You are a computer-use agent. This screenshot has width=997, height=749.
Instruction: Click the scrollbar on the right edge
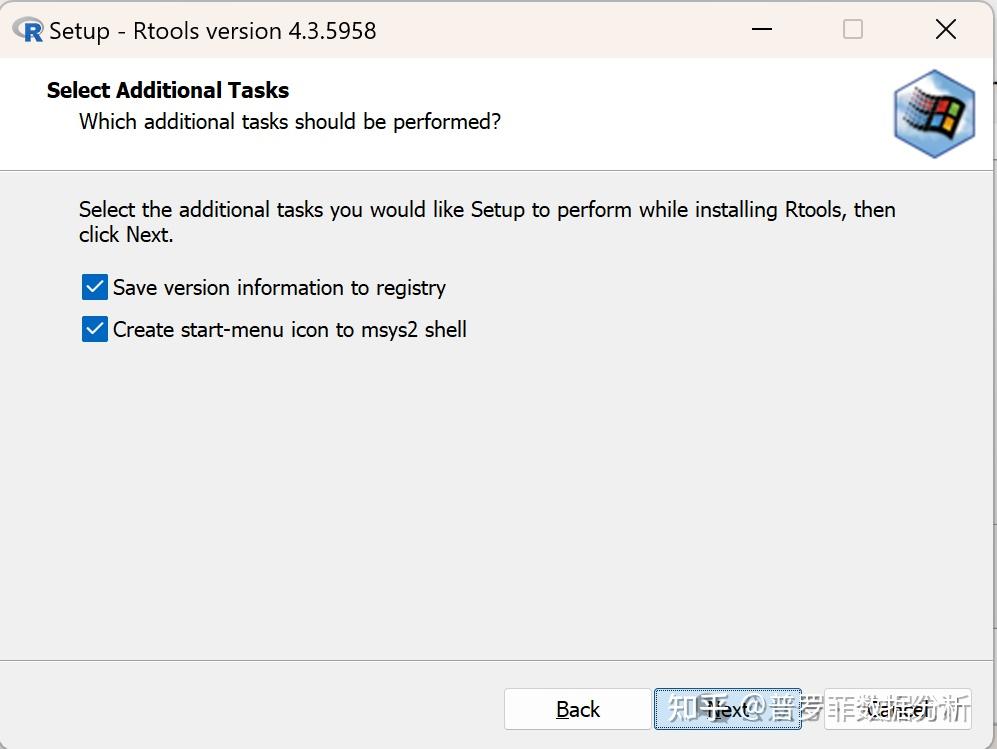[991, 400]
